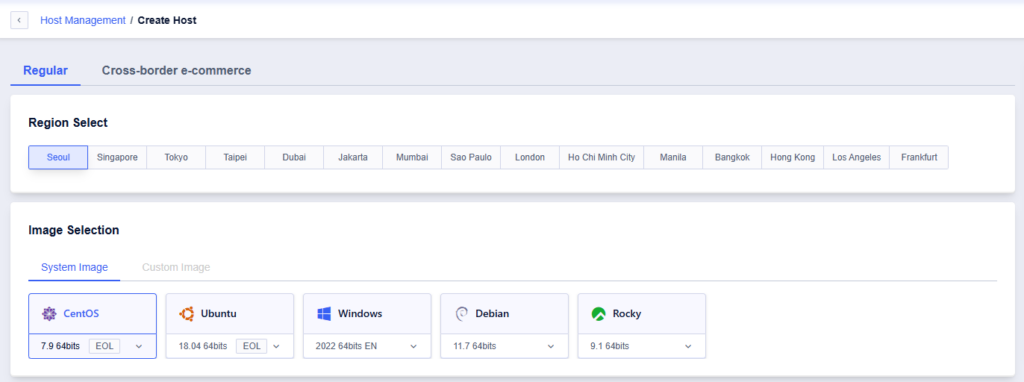Viewport: 1024px width, 382px height.
Task: Click the EOL tag under CentOS
Action: tap(104, 346)
